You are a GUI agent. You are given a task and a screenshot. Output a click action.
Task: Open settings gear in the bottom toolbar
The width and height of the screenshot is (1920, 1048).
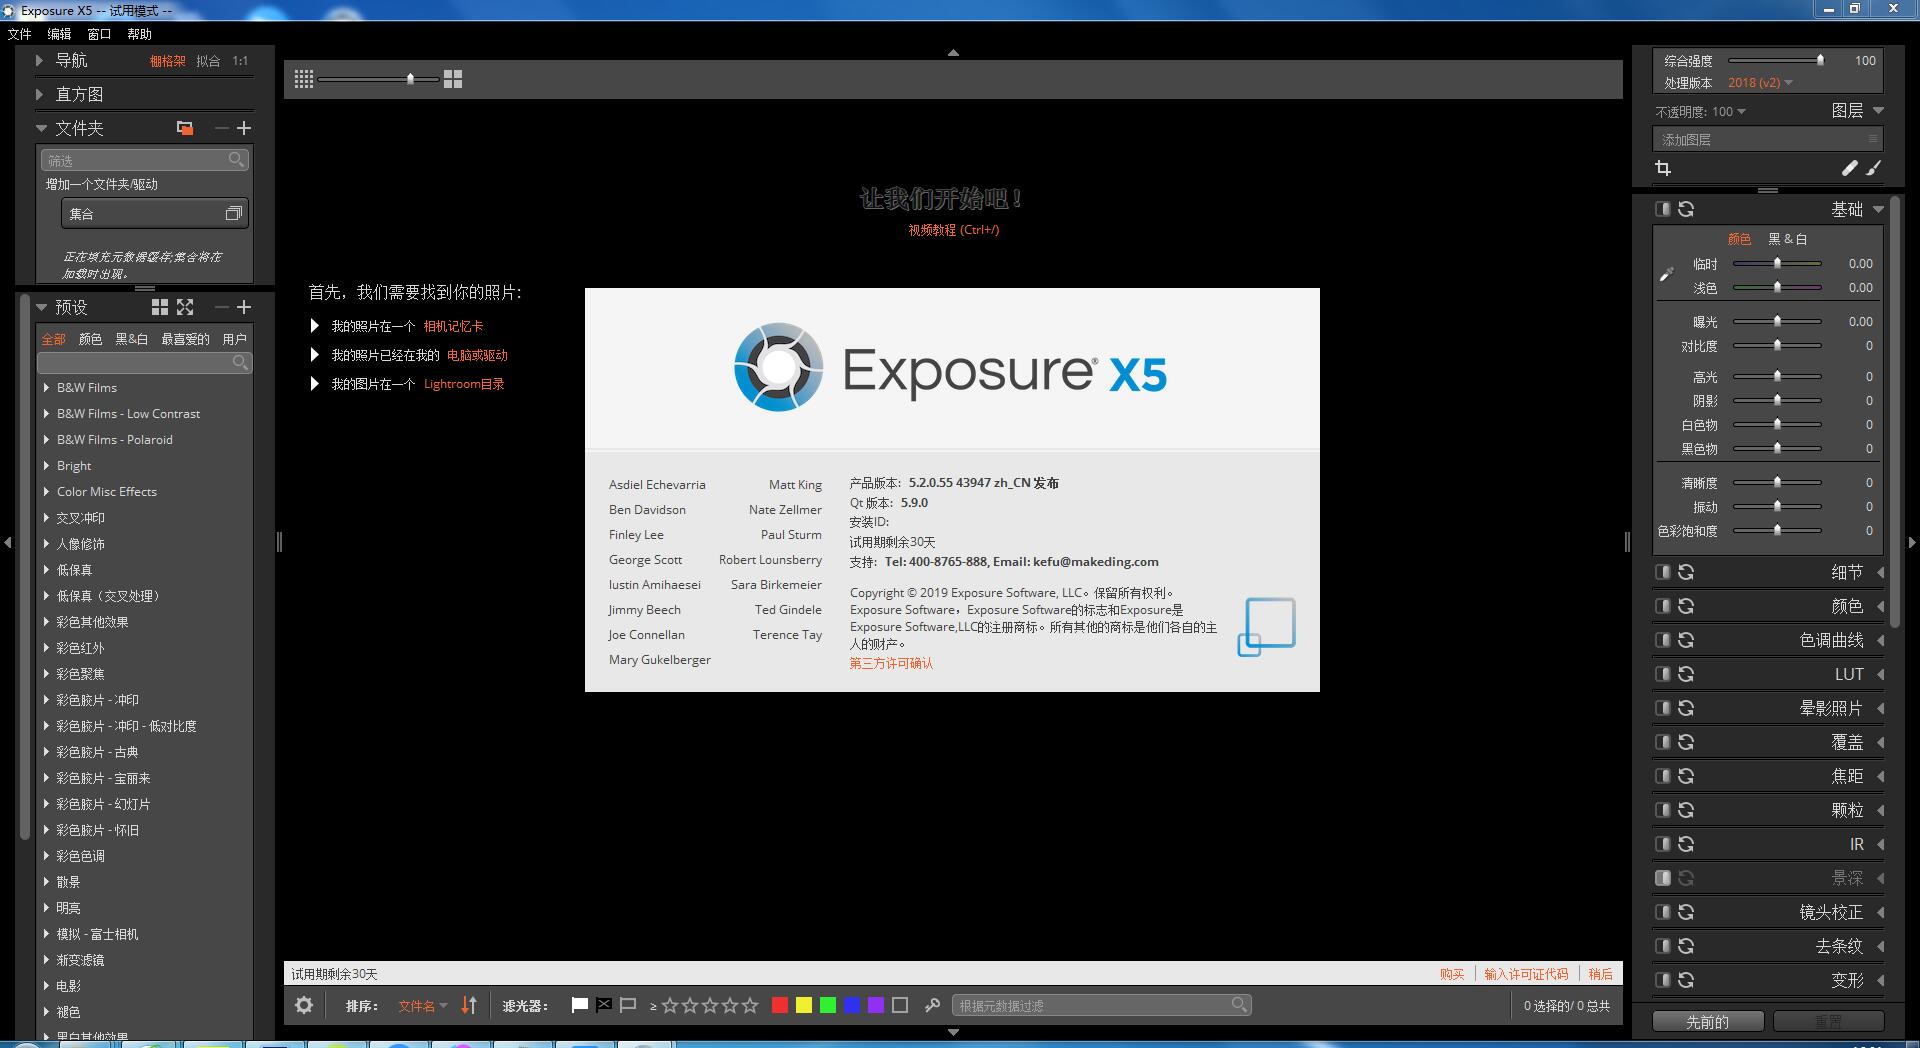tap(304, 1005)
